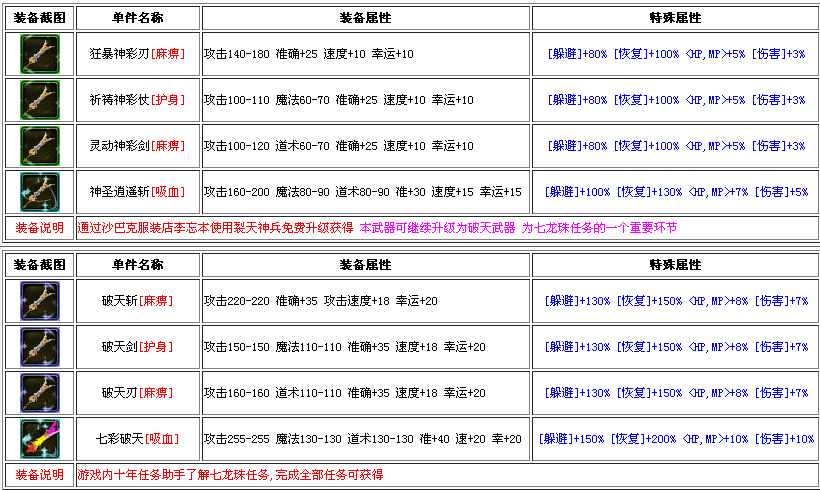This screenshot has height=490, width=820.
Task: Click the 祈祷神彩杖 staff icon
Action: pyautogui.click(x=39, y=100)
